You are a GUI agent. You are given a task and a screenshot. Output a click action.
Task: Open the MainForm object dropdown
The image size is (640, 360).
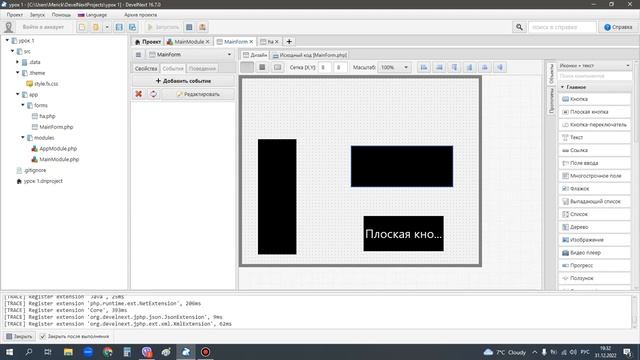(x=190, y=55)
